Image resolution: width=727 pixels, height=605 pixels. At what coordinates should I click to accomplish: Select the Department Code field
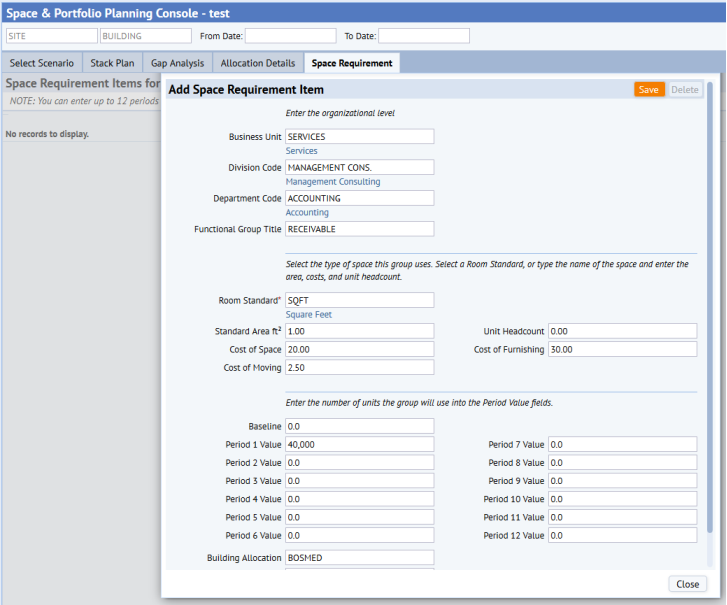[x=359, y=199]
